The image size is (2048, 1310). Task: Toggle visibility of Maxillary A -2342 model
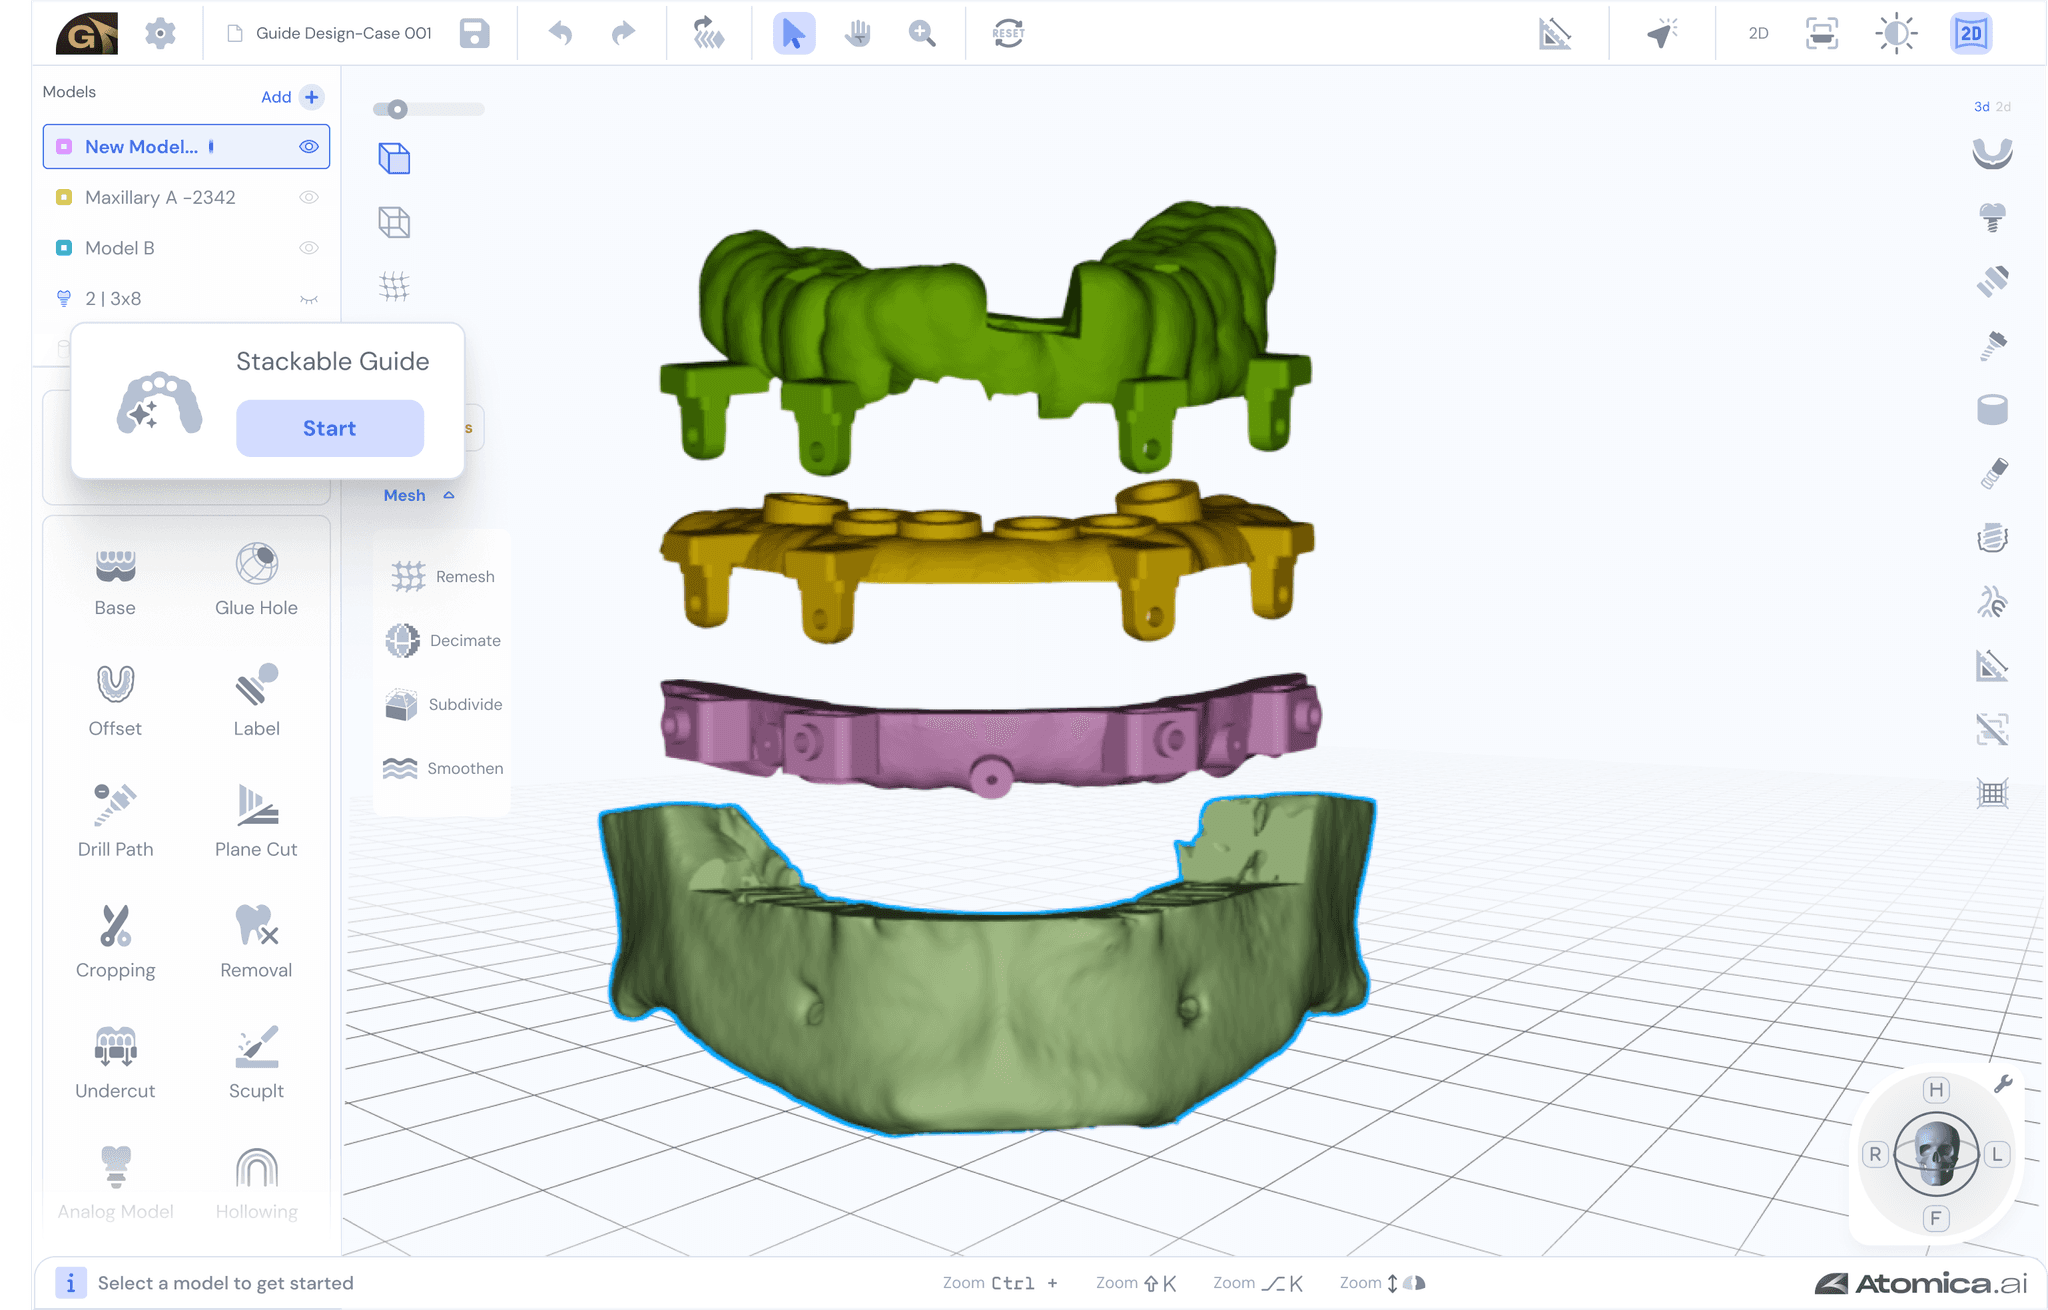point(309,197)
